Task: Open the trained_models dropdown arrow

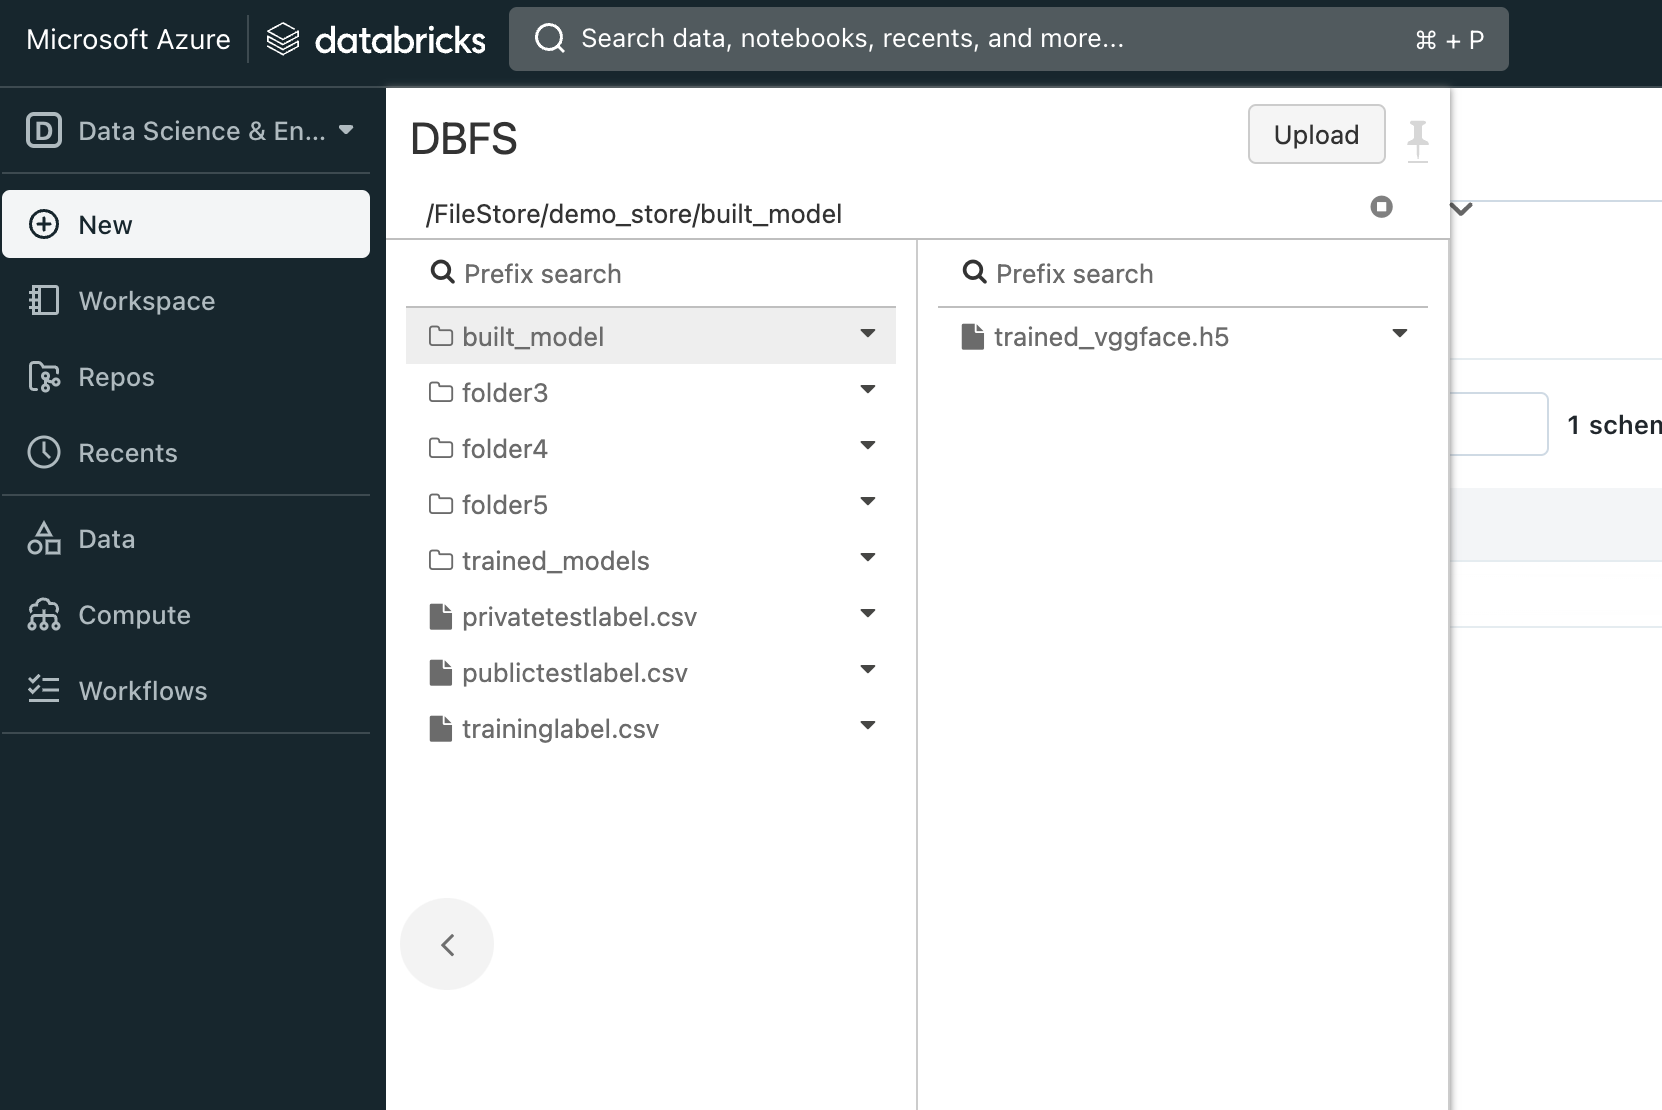Action: pos(868,558)
